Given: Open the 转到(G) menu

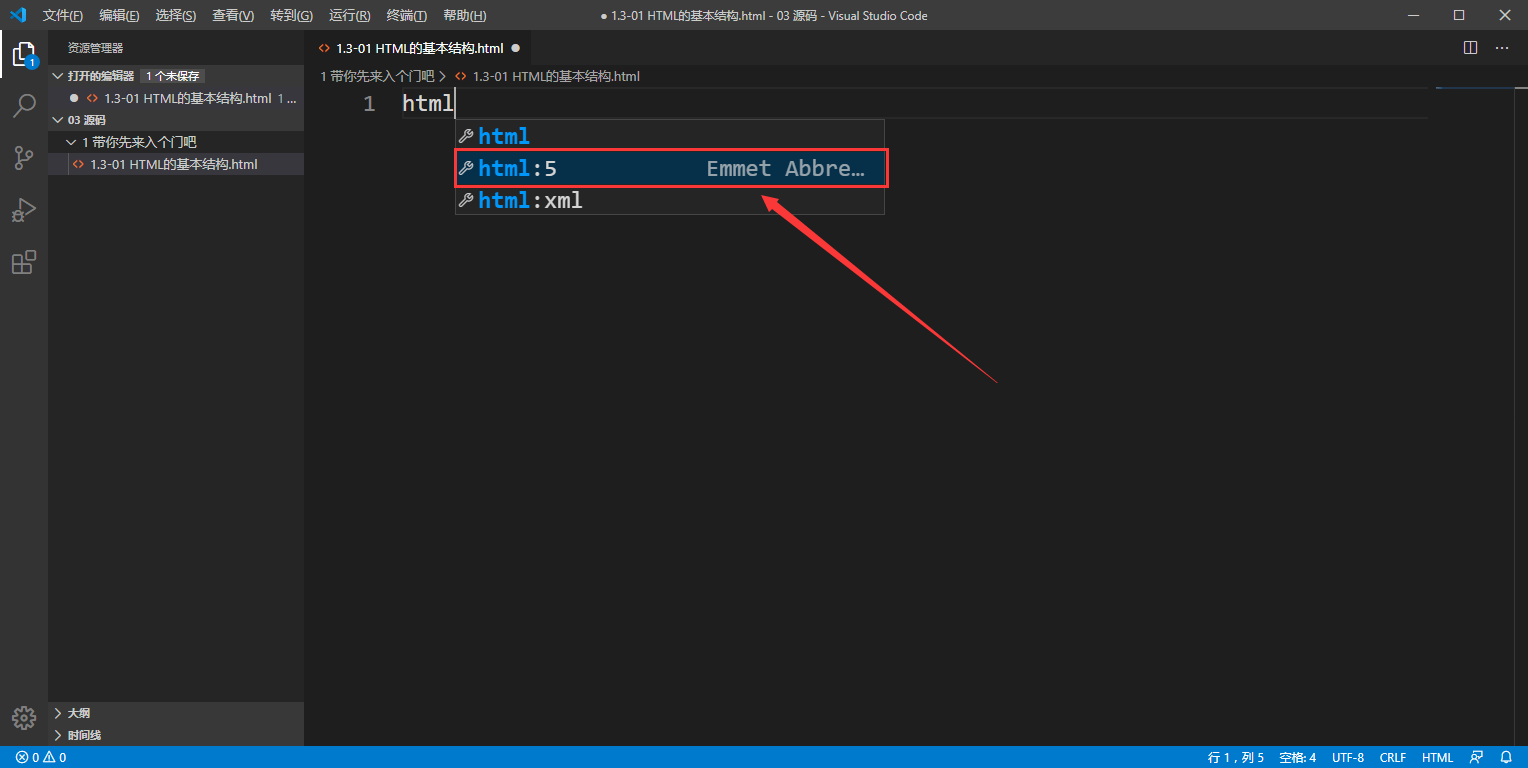Looking at the screenshot, I should click(291, 16).
